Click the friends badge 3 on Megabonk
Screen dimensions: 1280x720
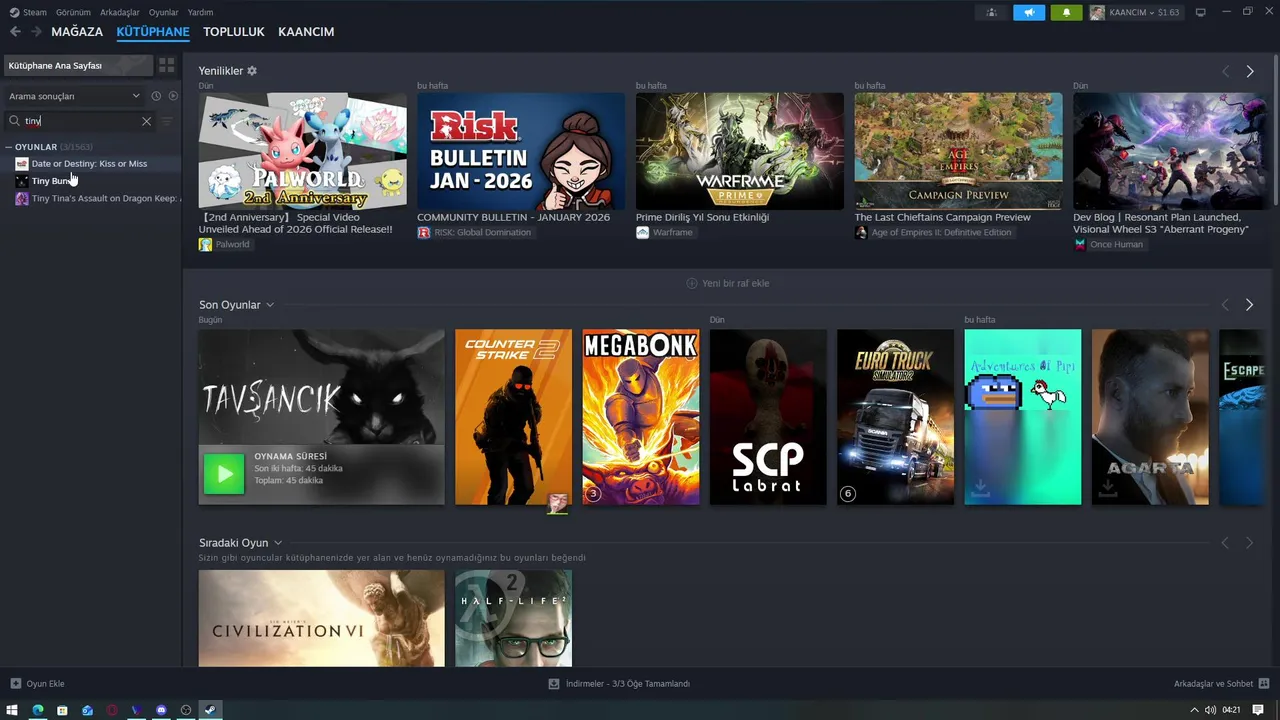pyautogui.click(x=593, y=494)
